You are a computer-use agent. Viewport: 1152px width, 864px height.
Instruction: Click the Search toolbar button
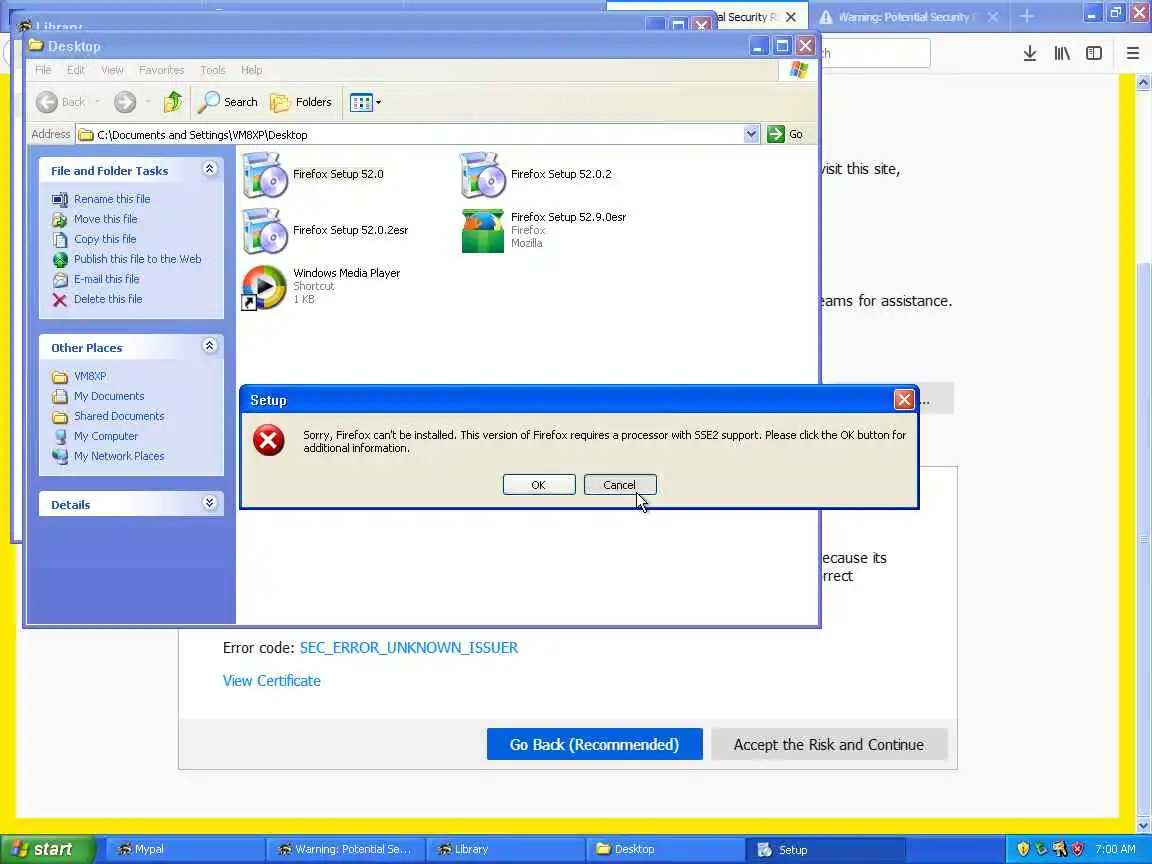click(228, 102)
